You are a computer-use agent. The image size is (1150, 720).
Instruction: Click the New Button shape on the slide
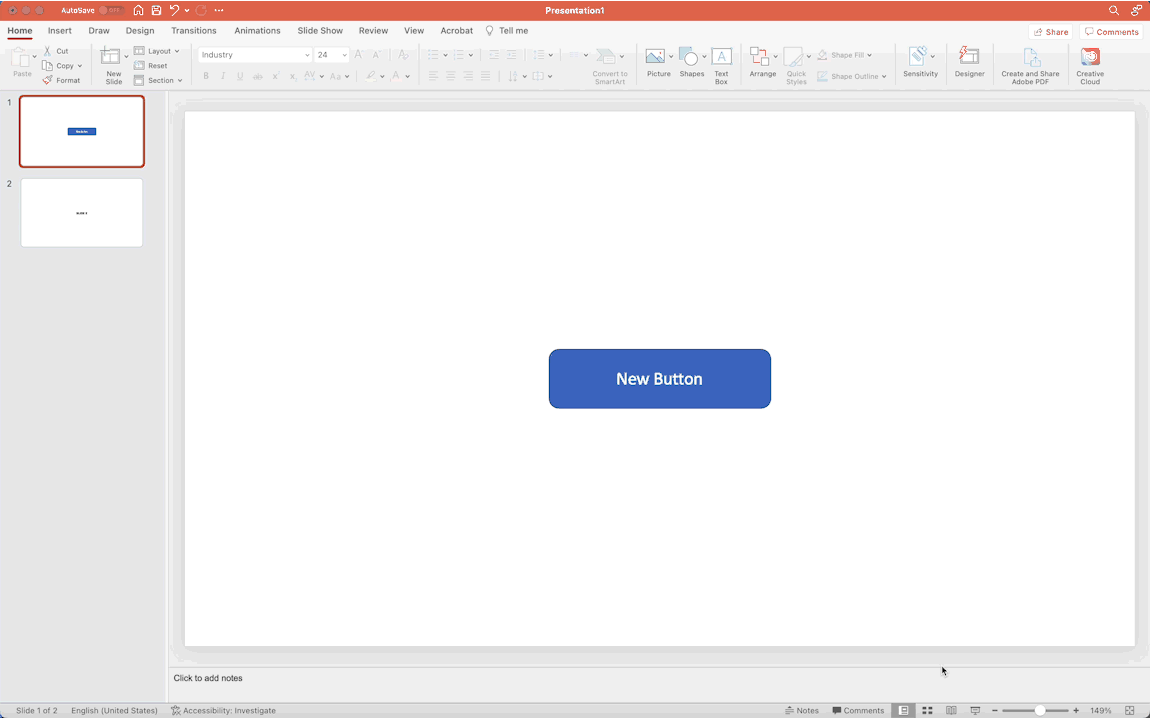[x=659, y=379]
